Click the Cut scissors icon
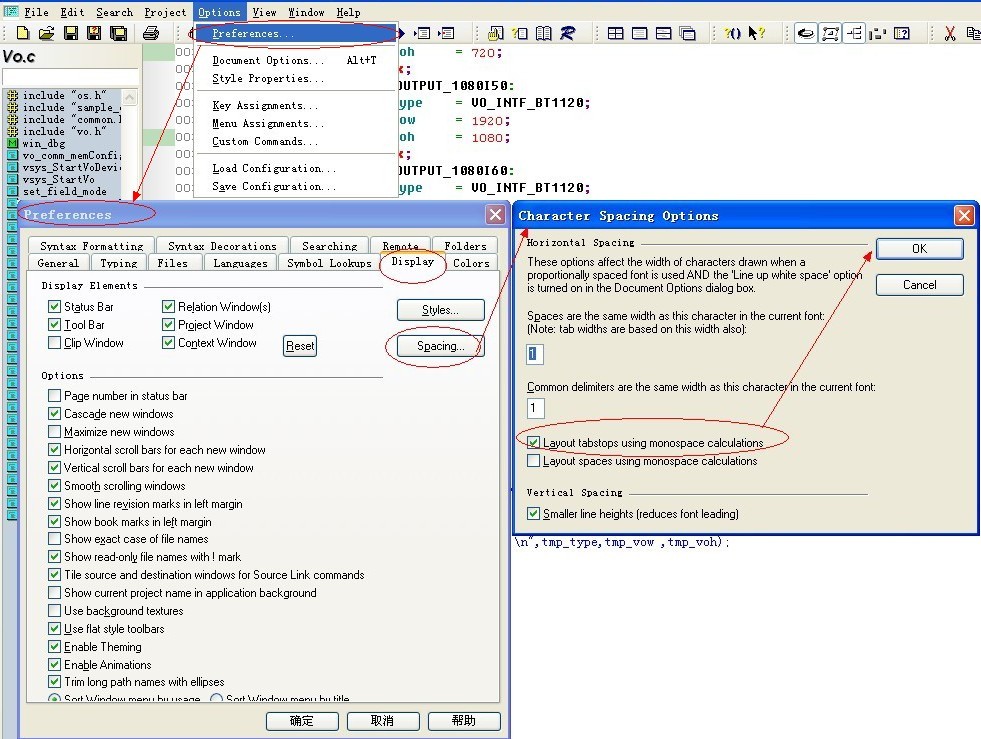 click(950, 33)
